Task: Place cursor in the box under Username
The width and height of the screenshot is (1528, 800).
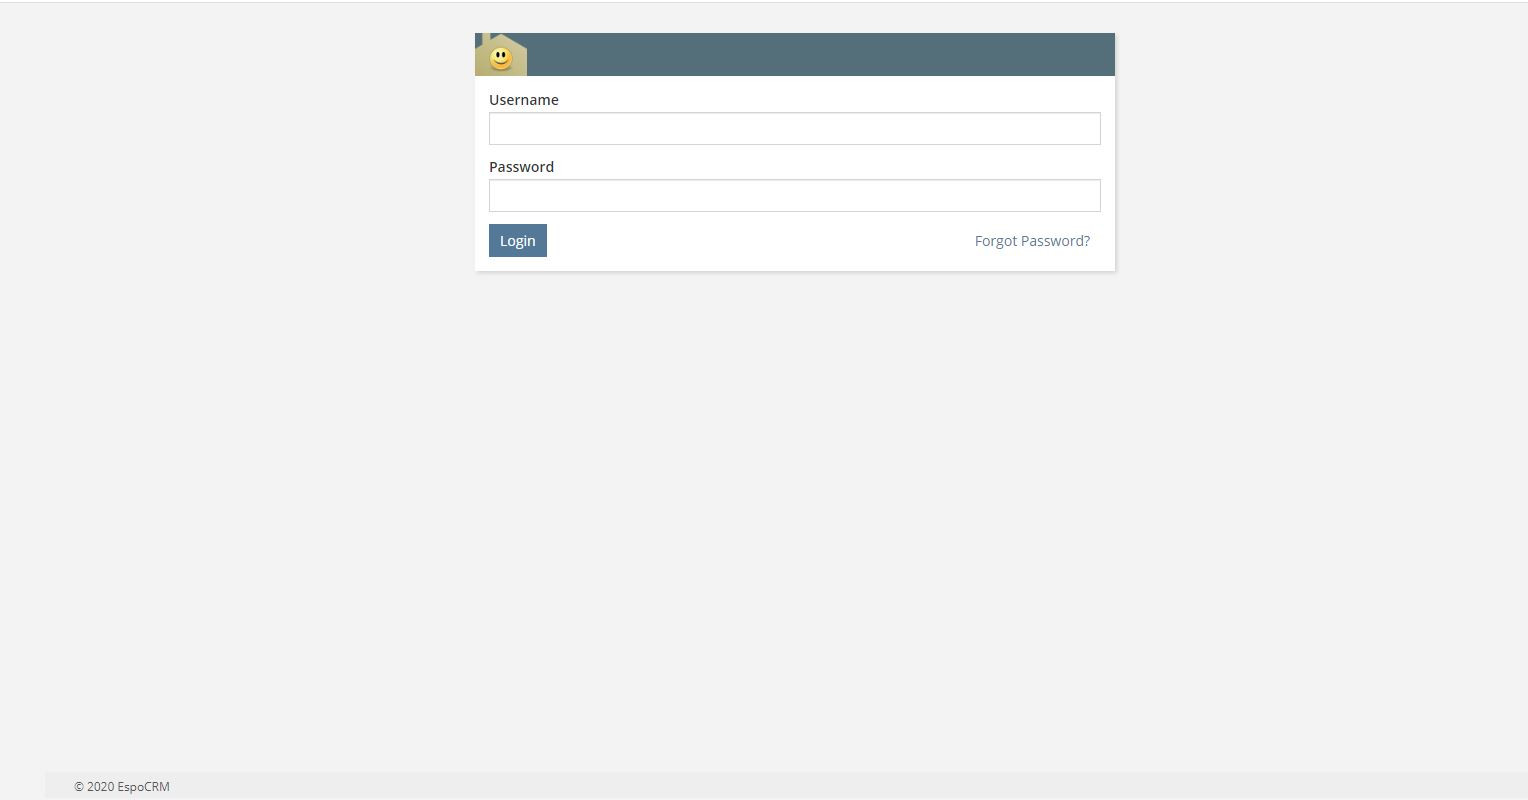Action: pos(794,129)
